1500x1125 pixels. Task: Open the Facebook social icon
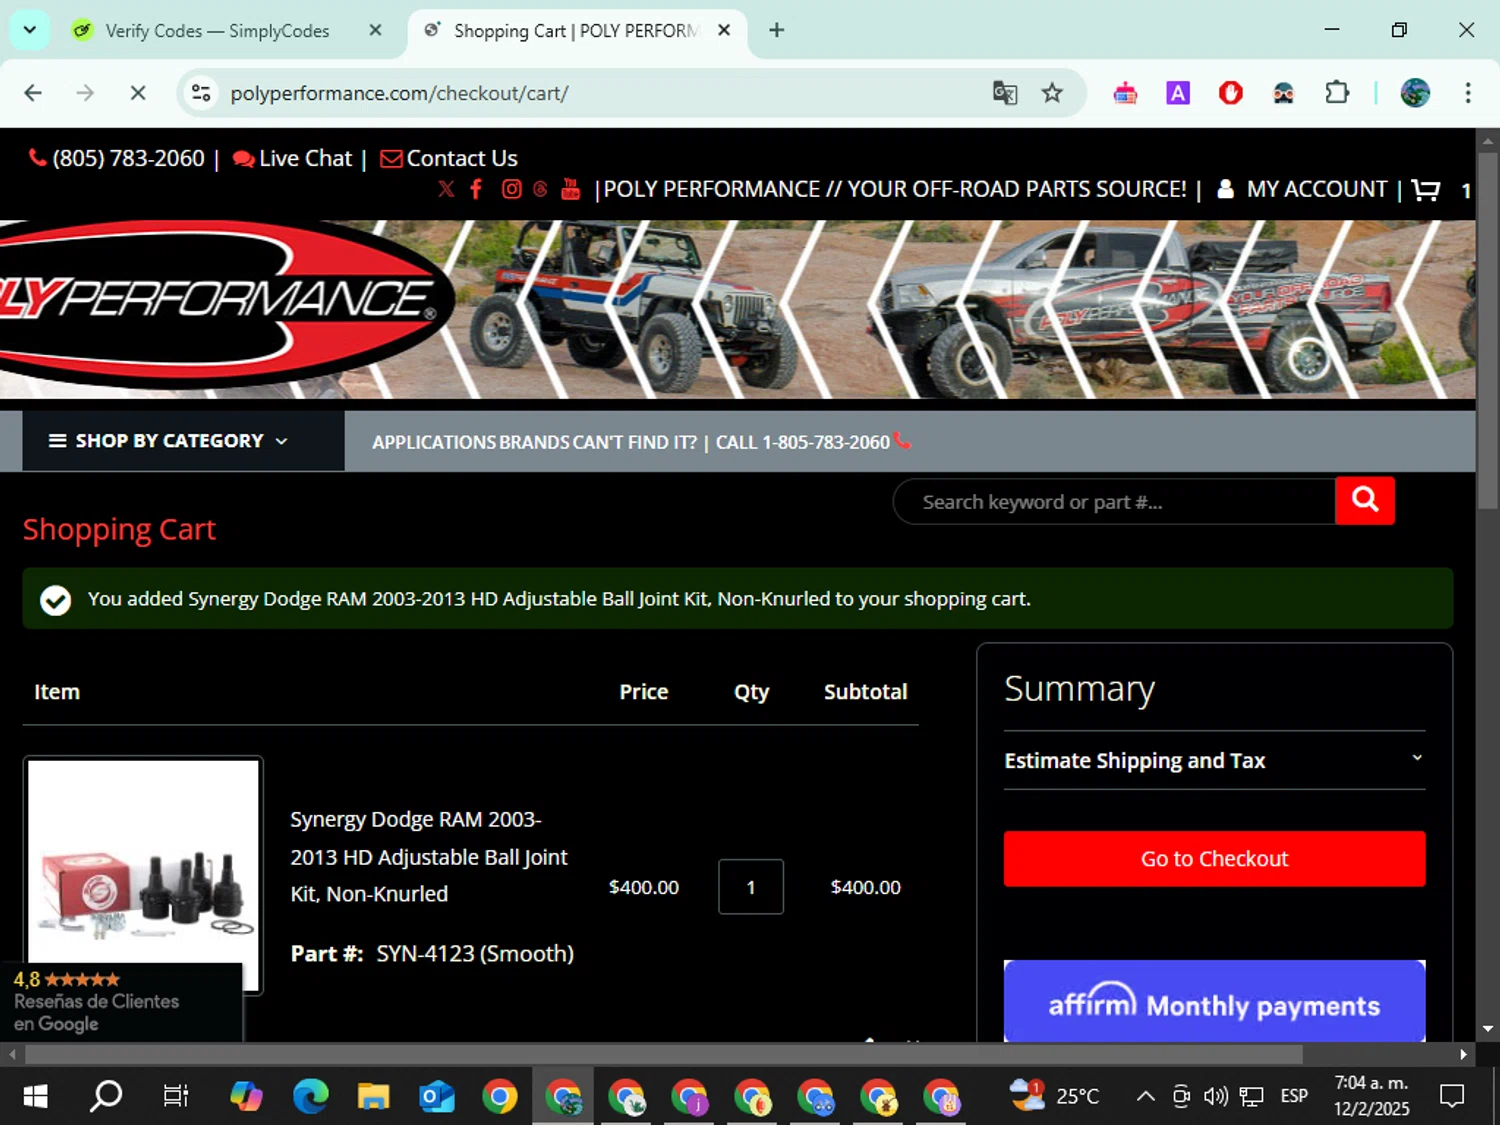click(x=476, y=189)
